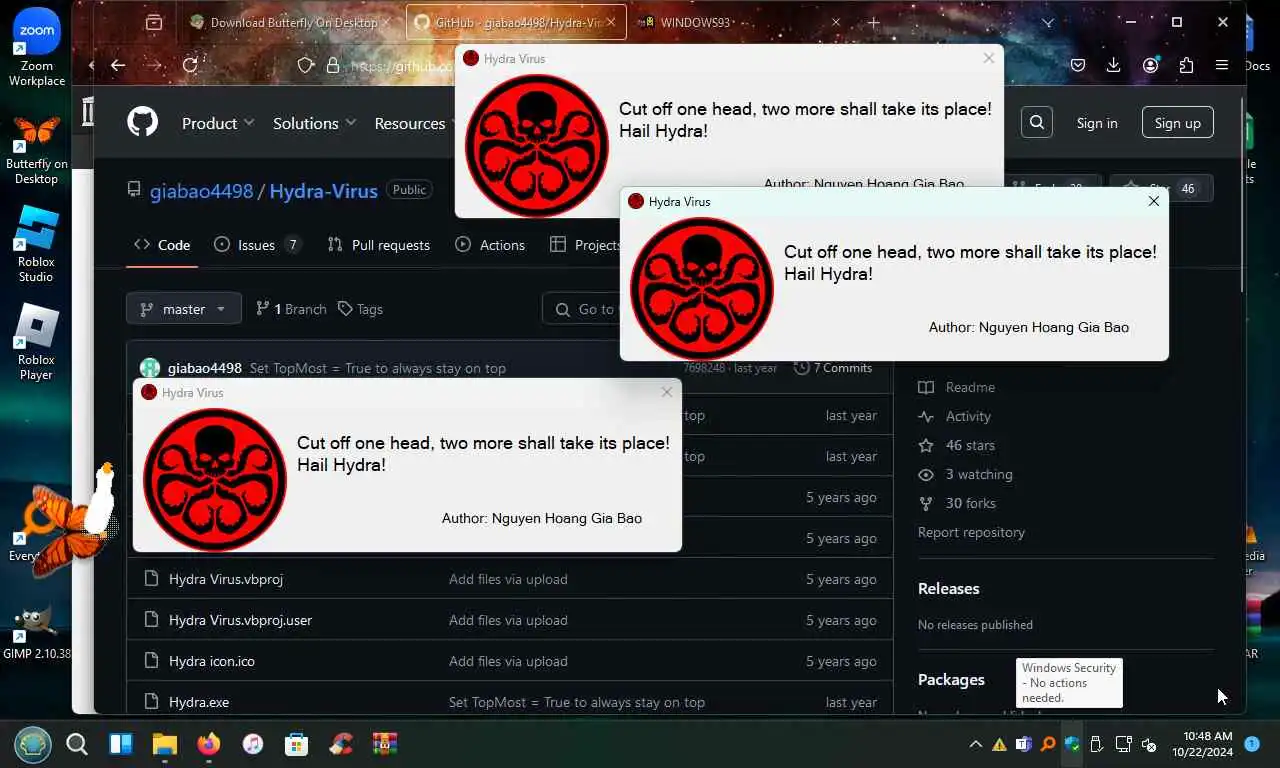Click the Save to Pocket icon

coord(1078,65)
